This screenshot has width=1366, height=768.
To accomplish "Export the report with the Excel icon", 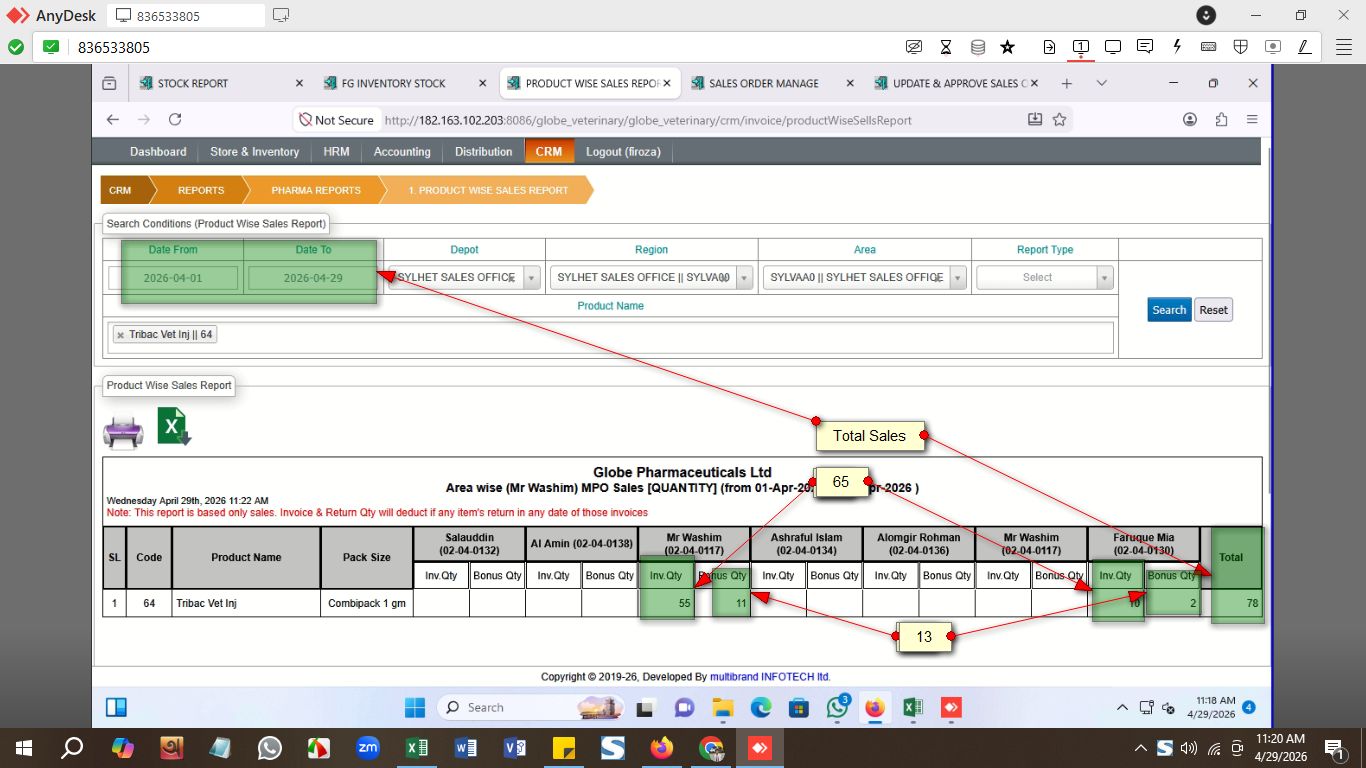I will (x=174, y=427).
